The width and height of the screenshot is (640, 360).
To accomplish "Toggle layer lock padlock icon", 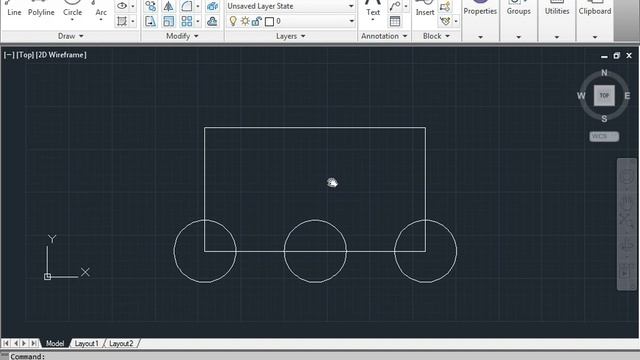I will [256, 21].
